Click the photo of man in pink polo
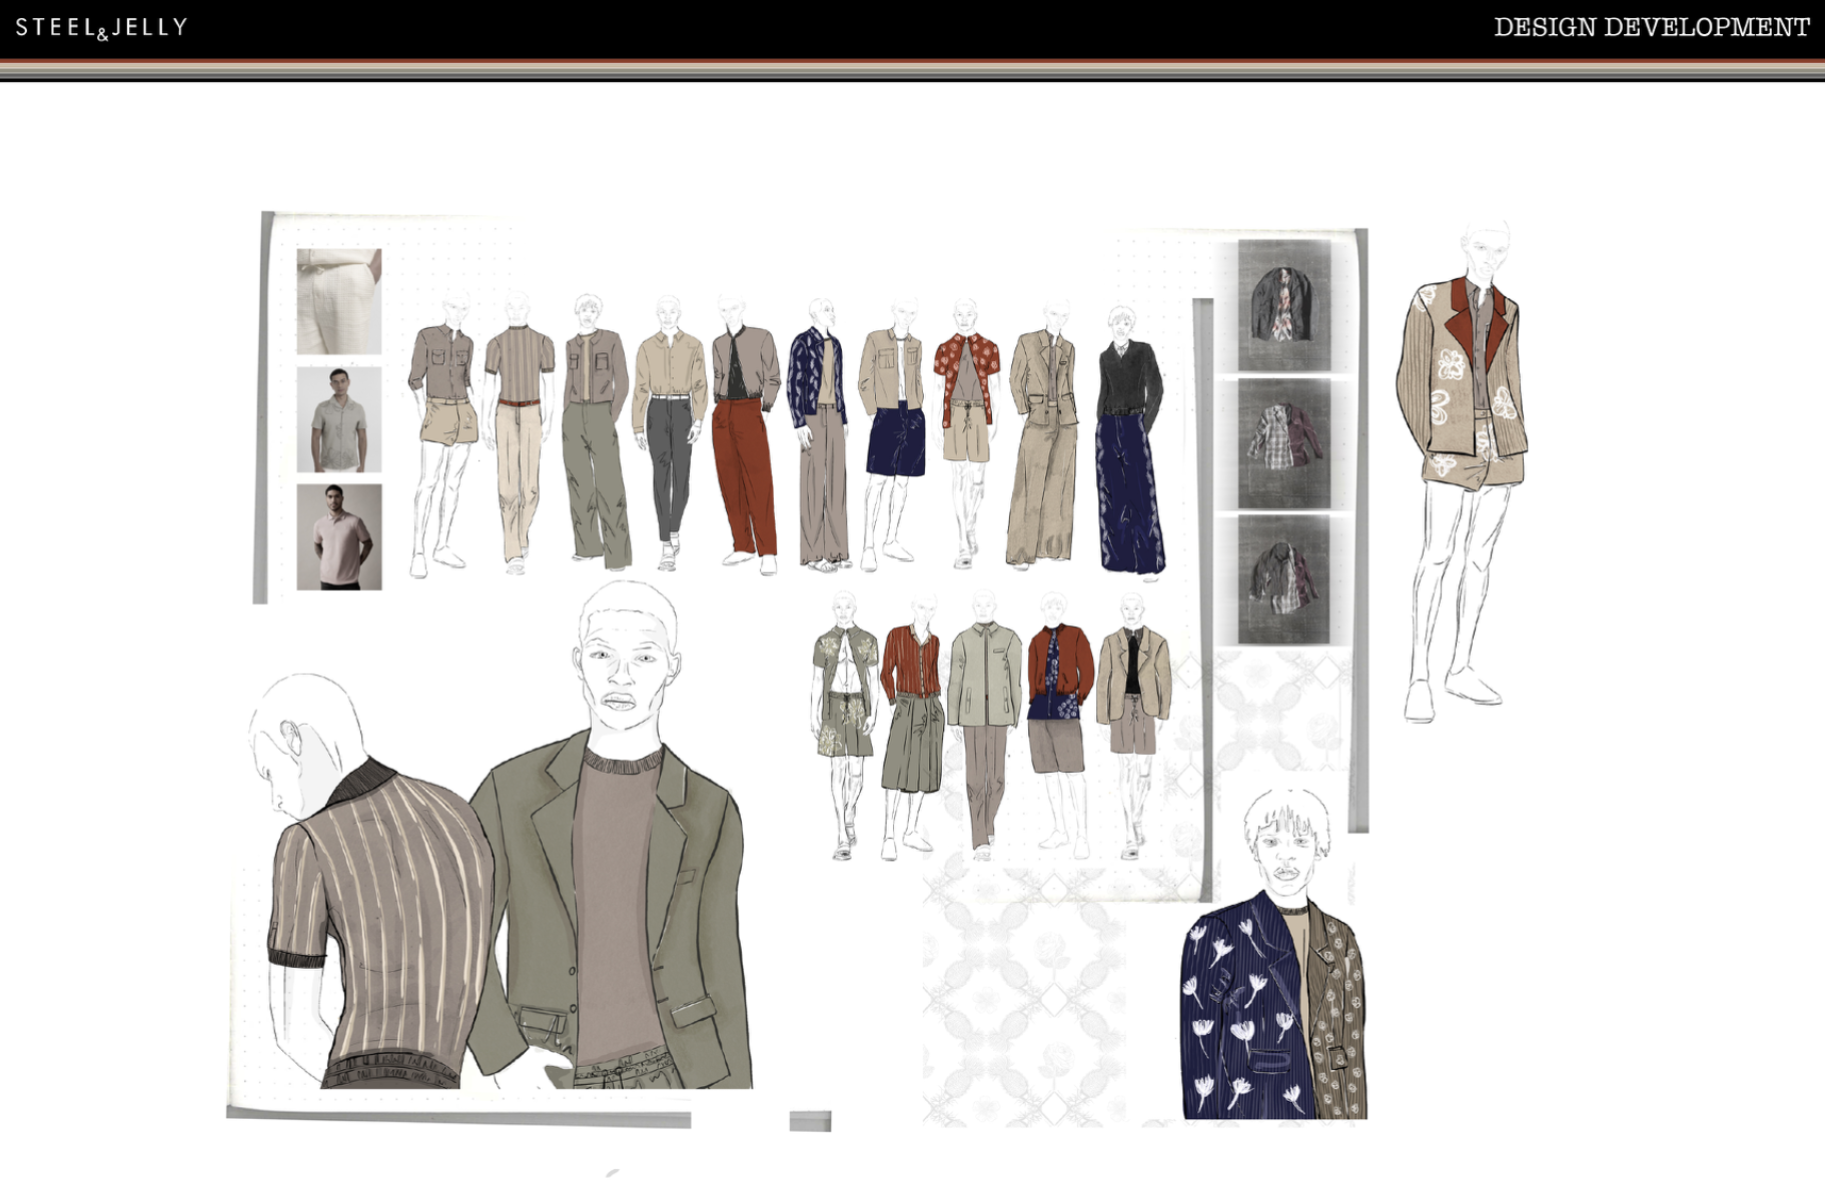 339,537
